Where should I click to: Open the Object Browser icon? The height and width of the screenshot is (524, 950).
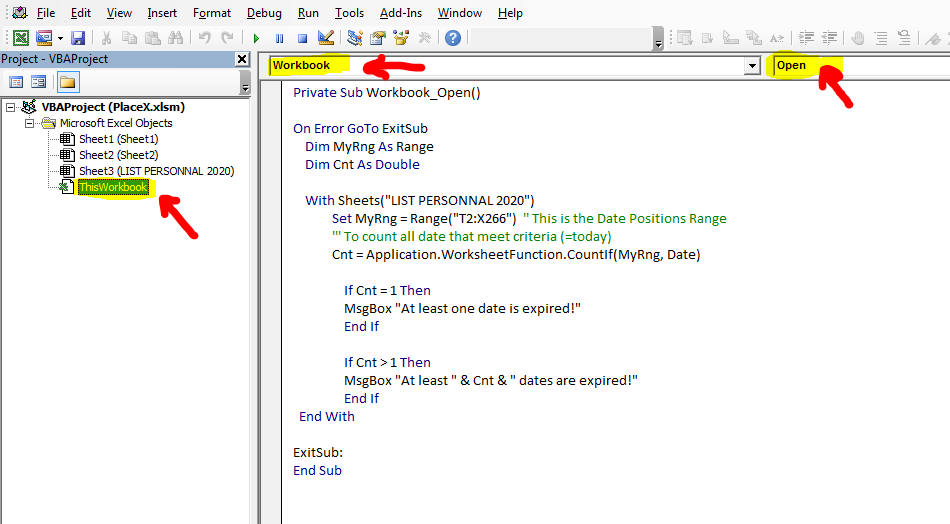pyautogui.click(x=400, y=38)
